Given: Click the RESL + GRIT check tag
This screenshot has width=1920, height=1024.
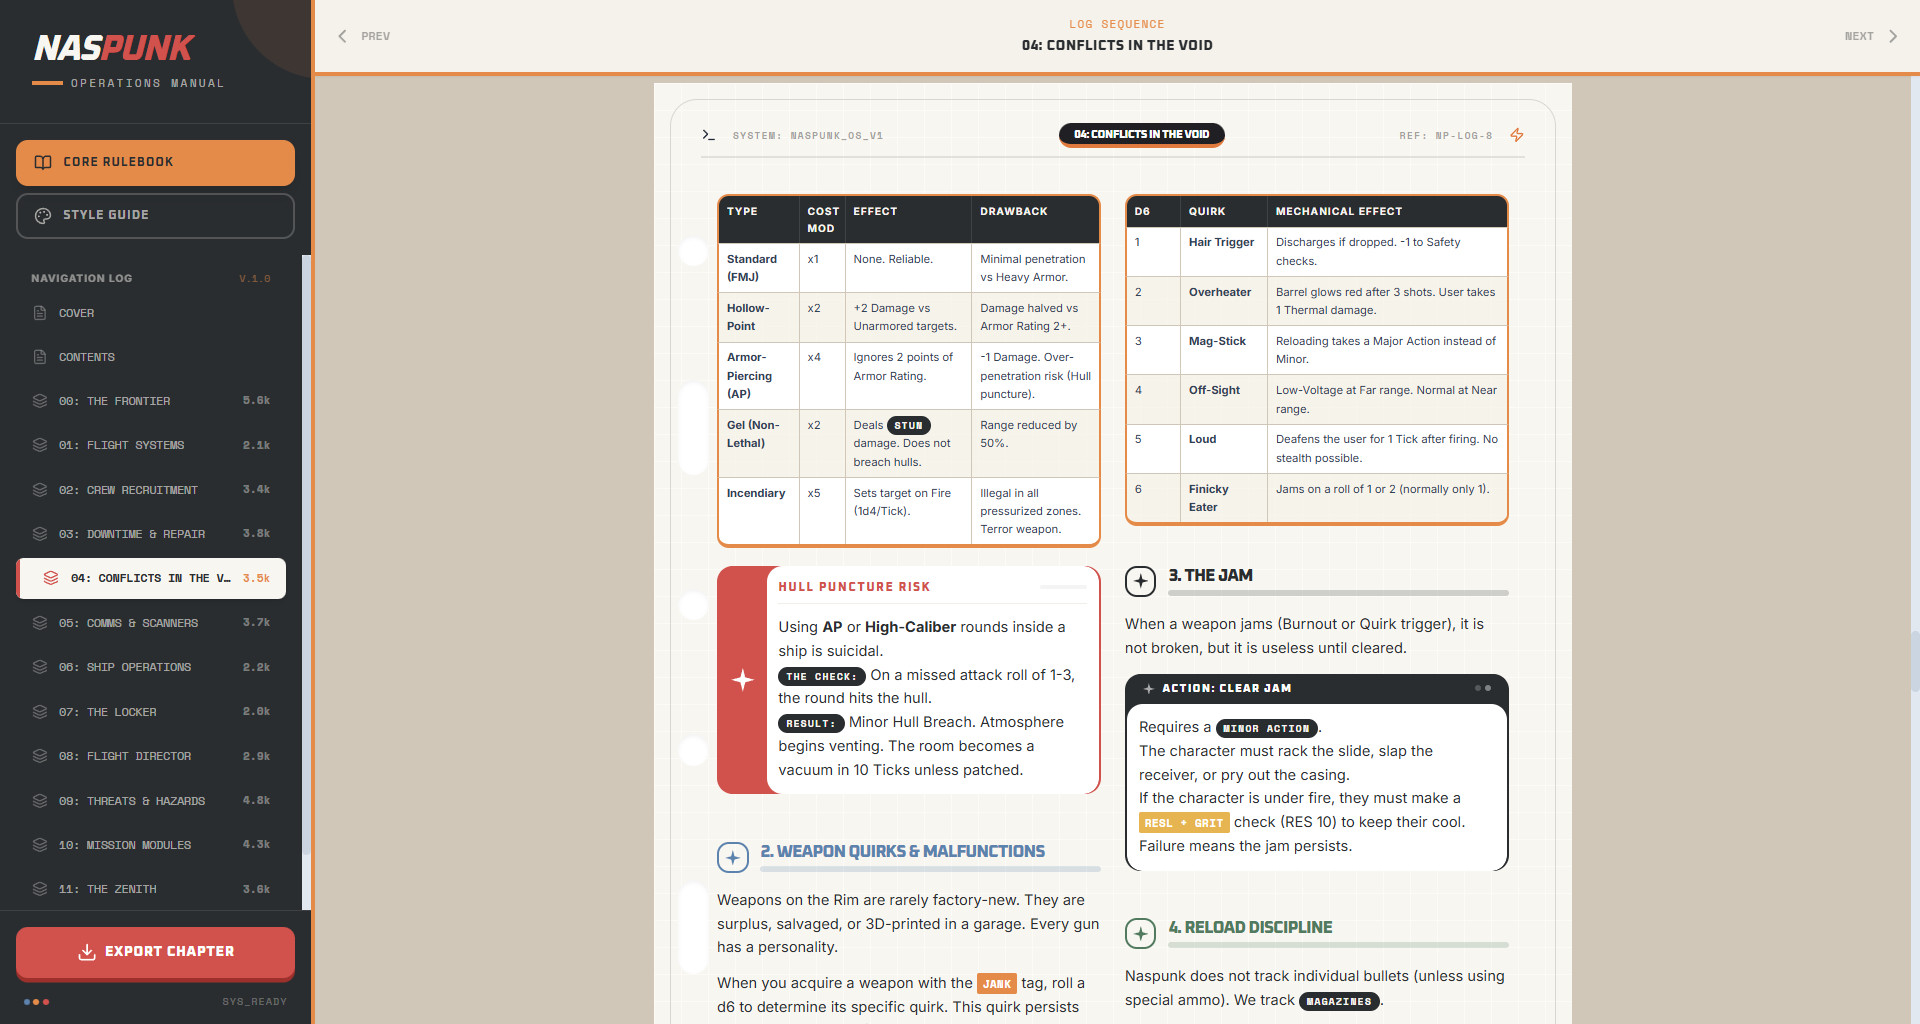Looking at the screenshot, I should point(1183,823).
